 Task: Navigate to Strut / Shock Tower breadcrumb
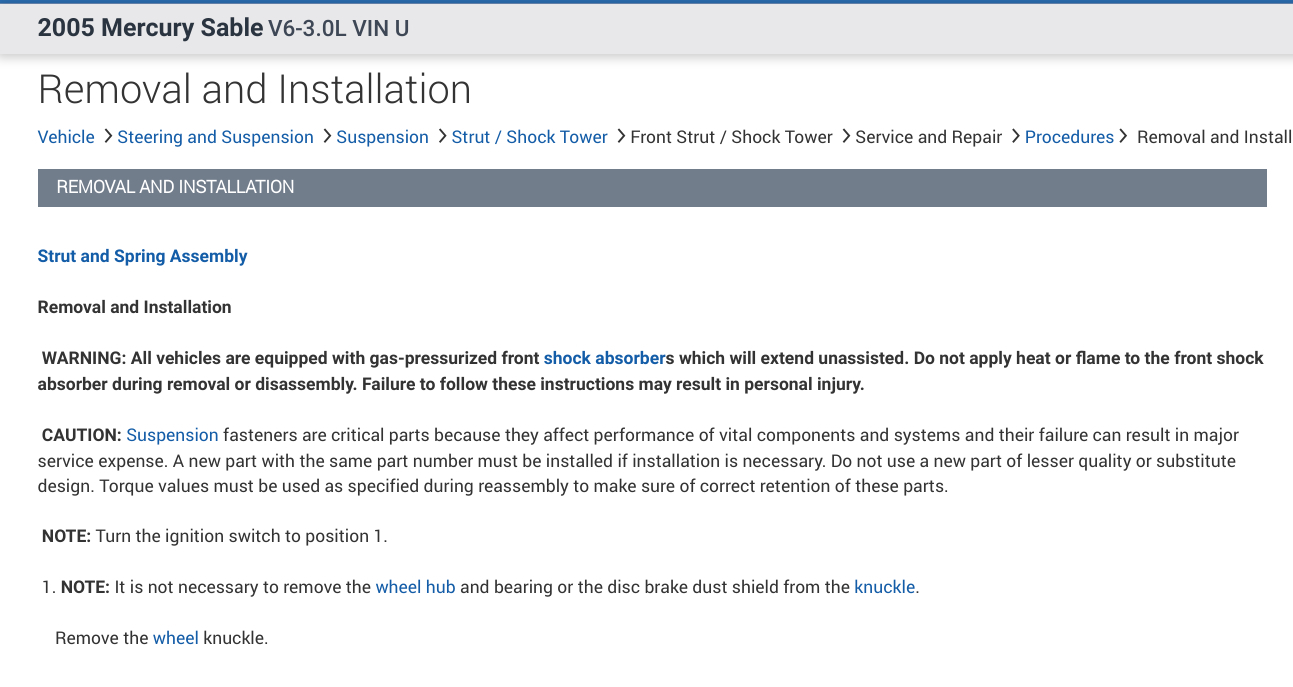[x=529, y=137]
